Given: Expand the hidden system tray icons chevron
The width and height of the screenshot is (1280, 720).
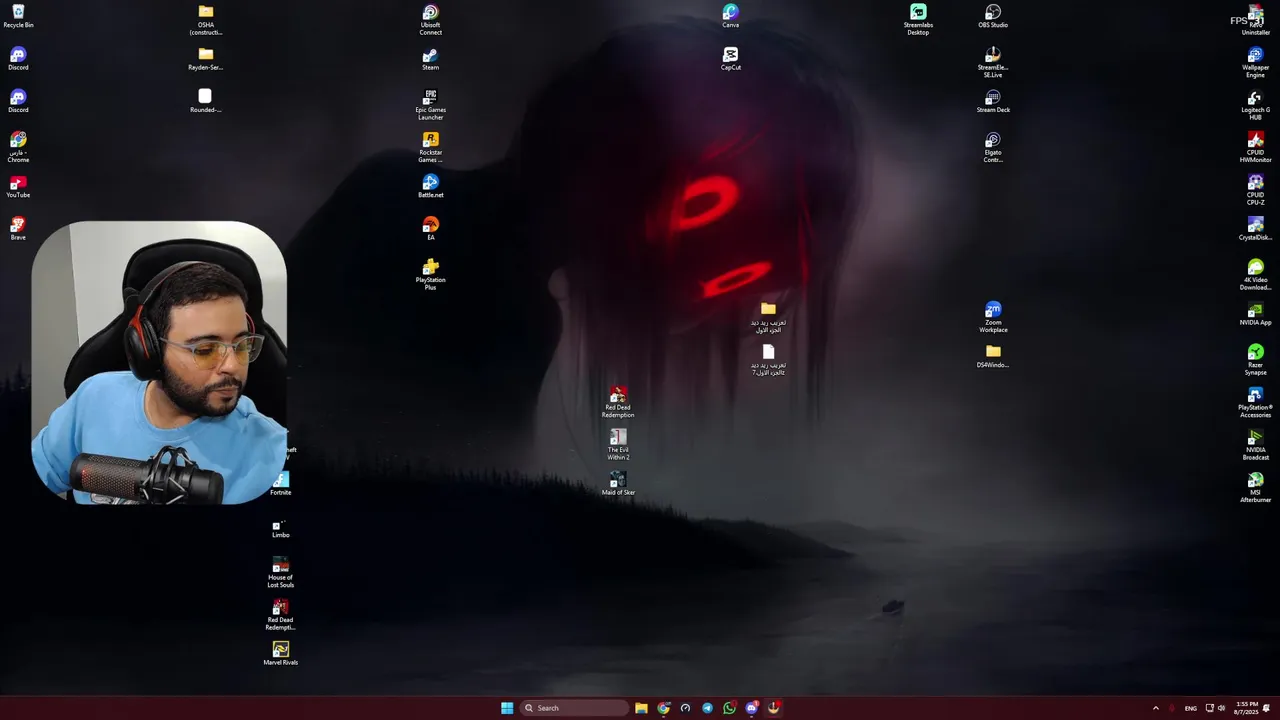Looking at the screenshot, I should 1156,708.
